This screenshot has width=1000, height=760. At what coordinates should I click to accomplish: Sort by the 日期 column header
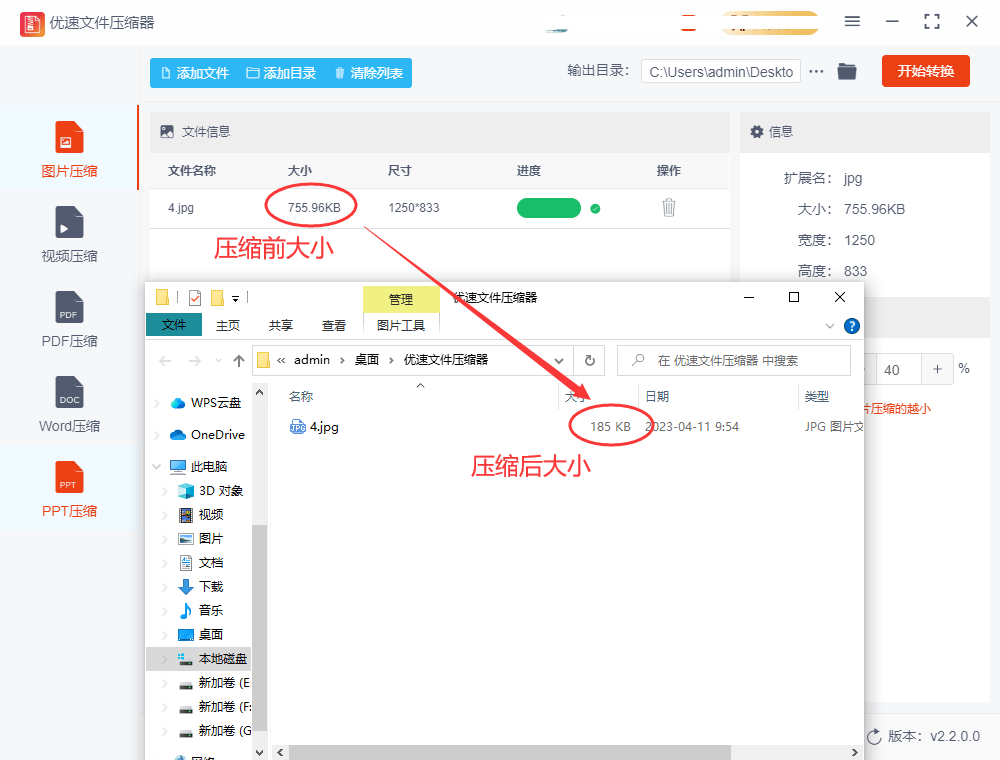point(657,397)
